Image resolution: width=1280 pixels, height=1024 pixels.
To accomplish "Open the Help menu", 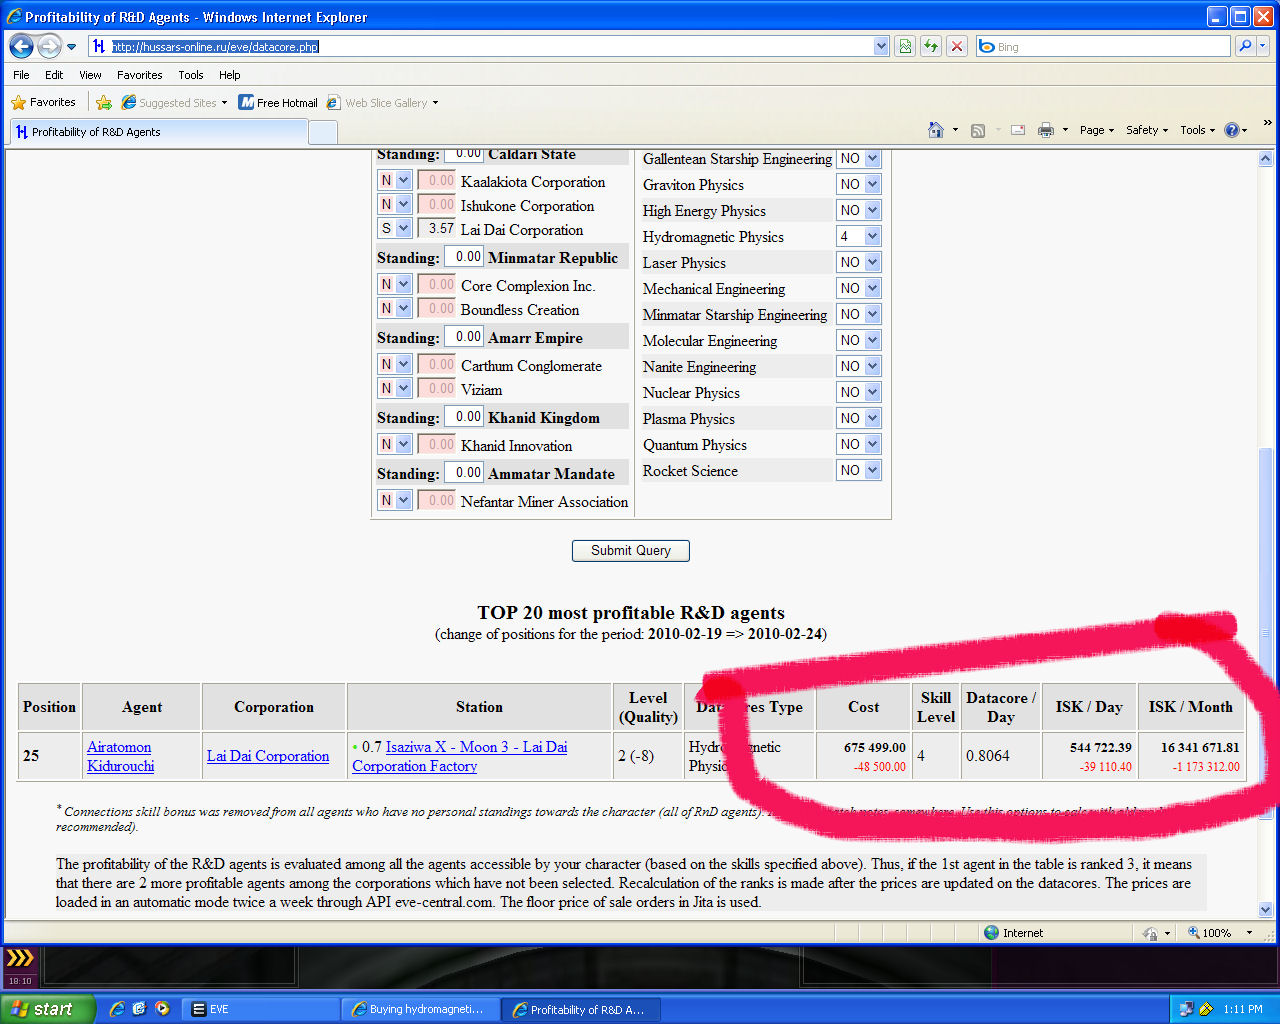I will coord(230,75).
